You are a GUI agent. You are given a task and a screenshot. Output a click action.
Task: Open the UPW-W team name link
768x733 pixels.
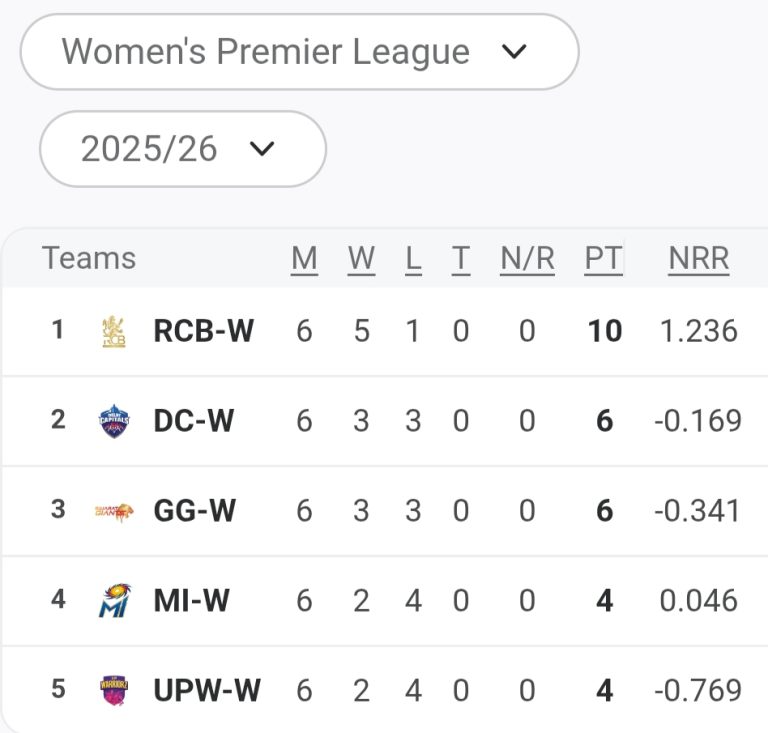point(207,690)
